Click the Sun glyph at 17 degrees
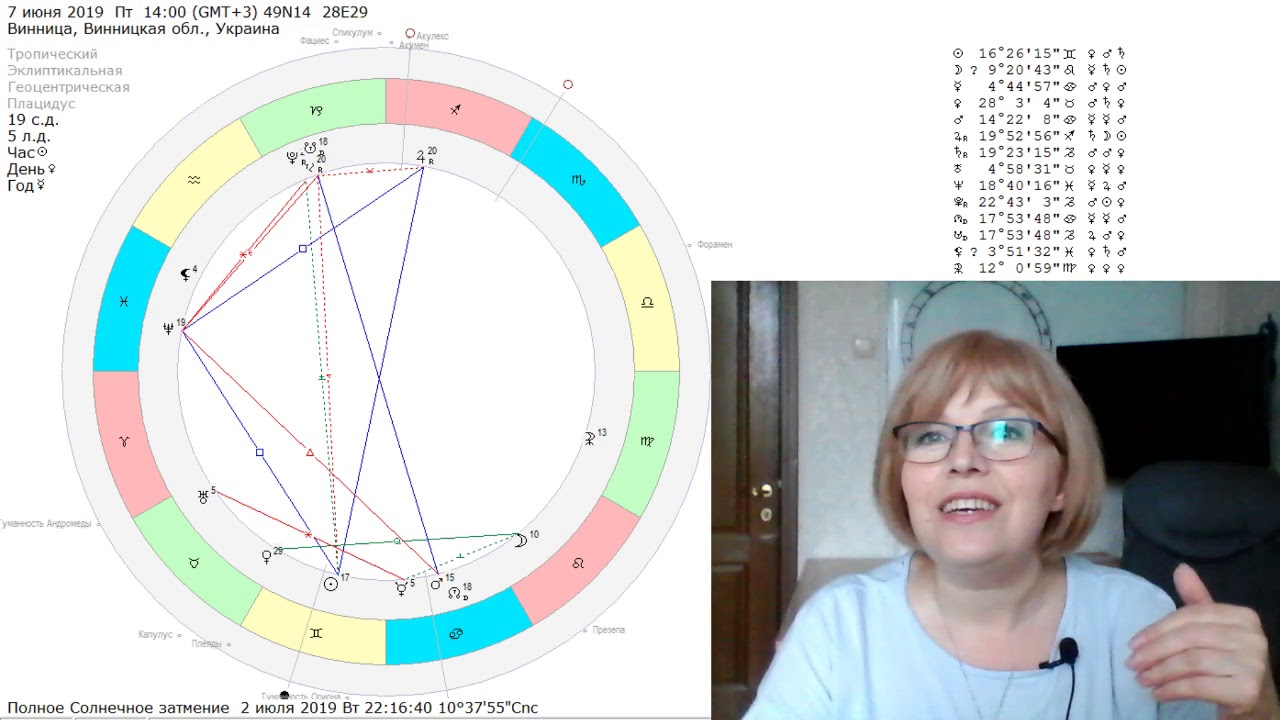 coord(331,583)
